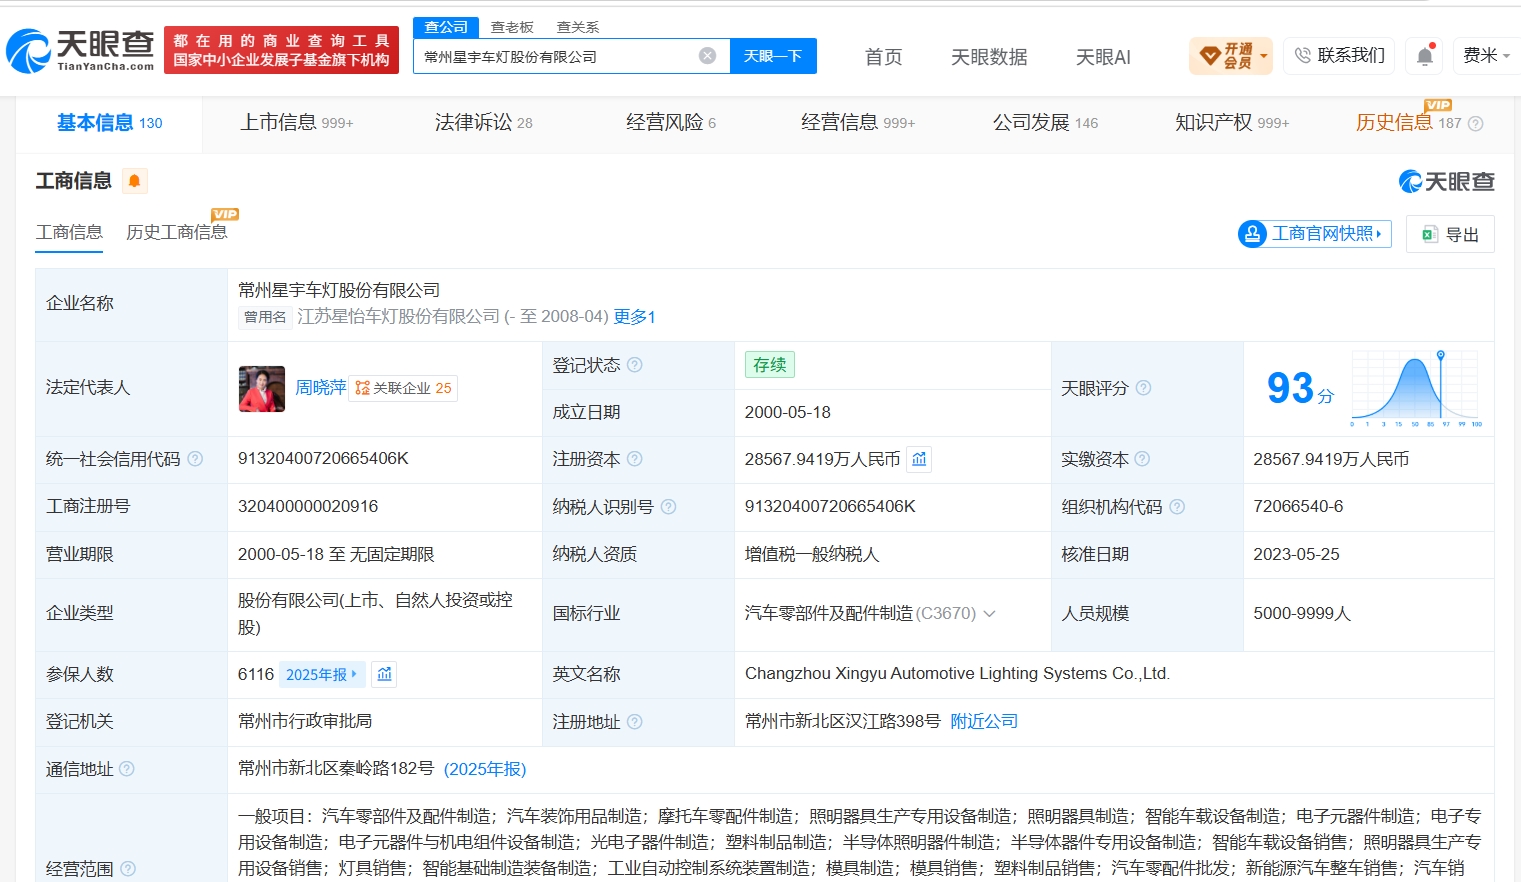The height and width of the screenshot is (882, 1521).
Task: Click the red 国家中小企业发展子基金 banner
Action: pos(281,50)
